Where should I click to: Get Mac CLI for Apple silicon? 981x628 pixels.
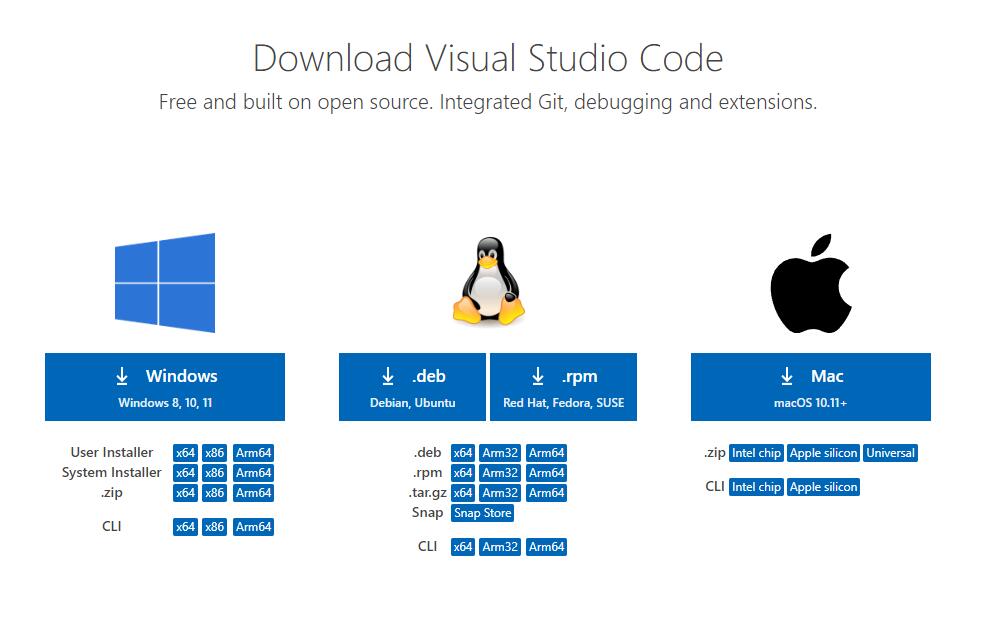823,487
